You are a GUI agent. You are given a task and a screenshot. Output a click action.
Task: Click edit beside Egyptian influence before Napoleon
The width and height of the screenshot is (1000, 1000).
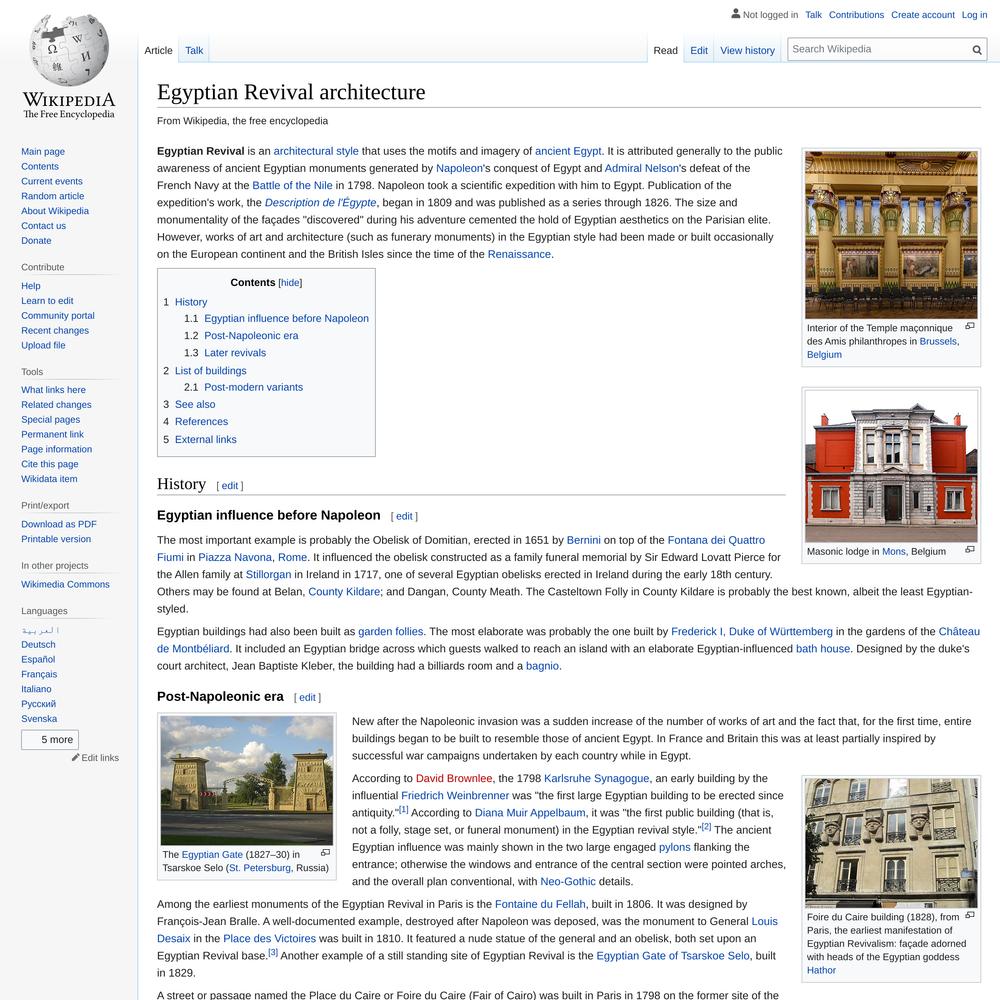404,516
